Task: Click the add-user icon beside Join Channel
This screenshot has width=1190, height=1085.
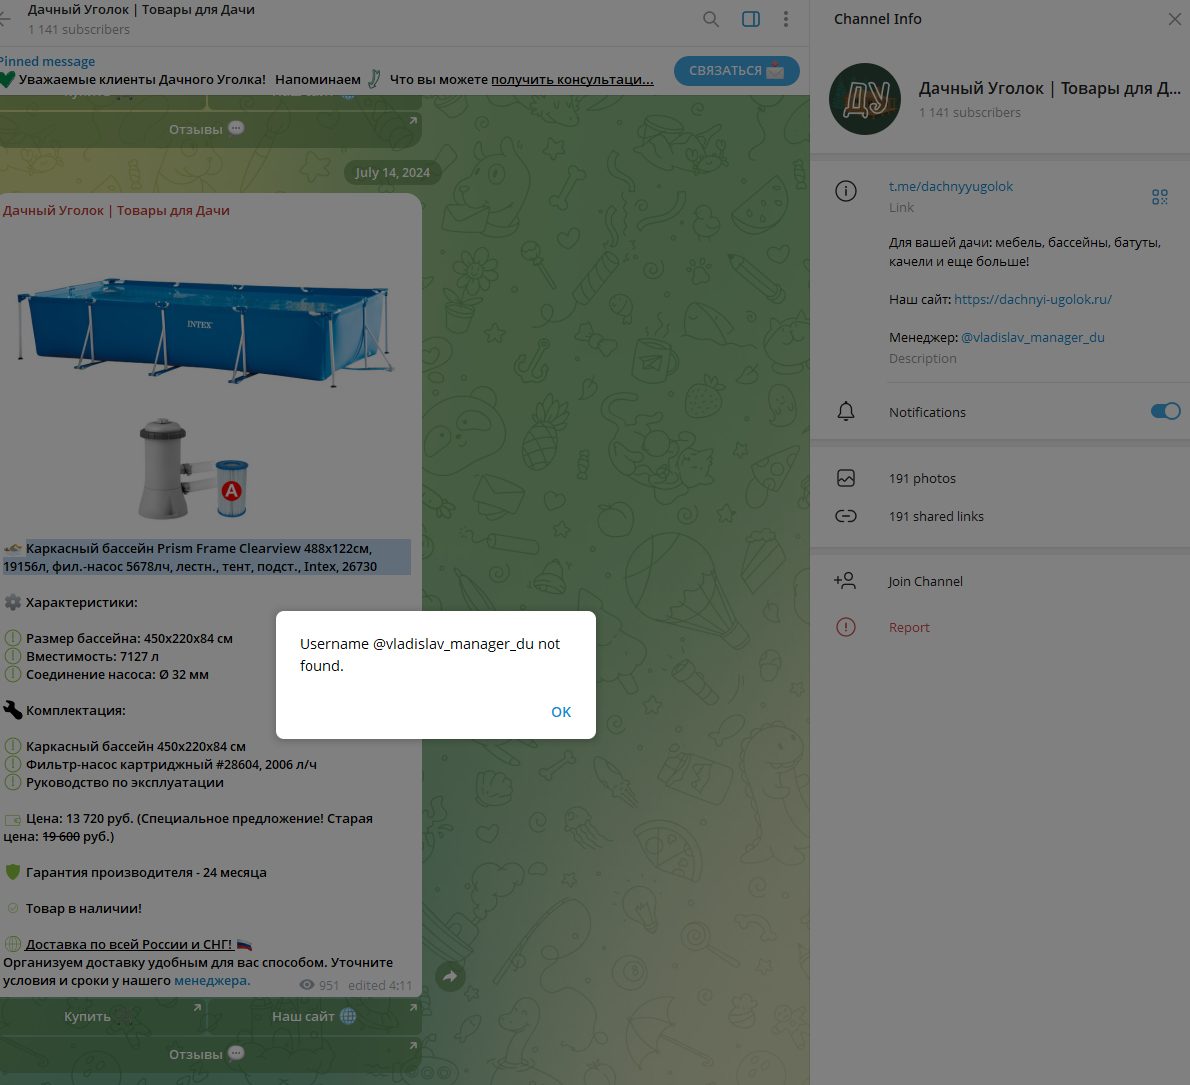Action: (845, 581)
